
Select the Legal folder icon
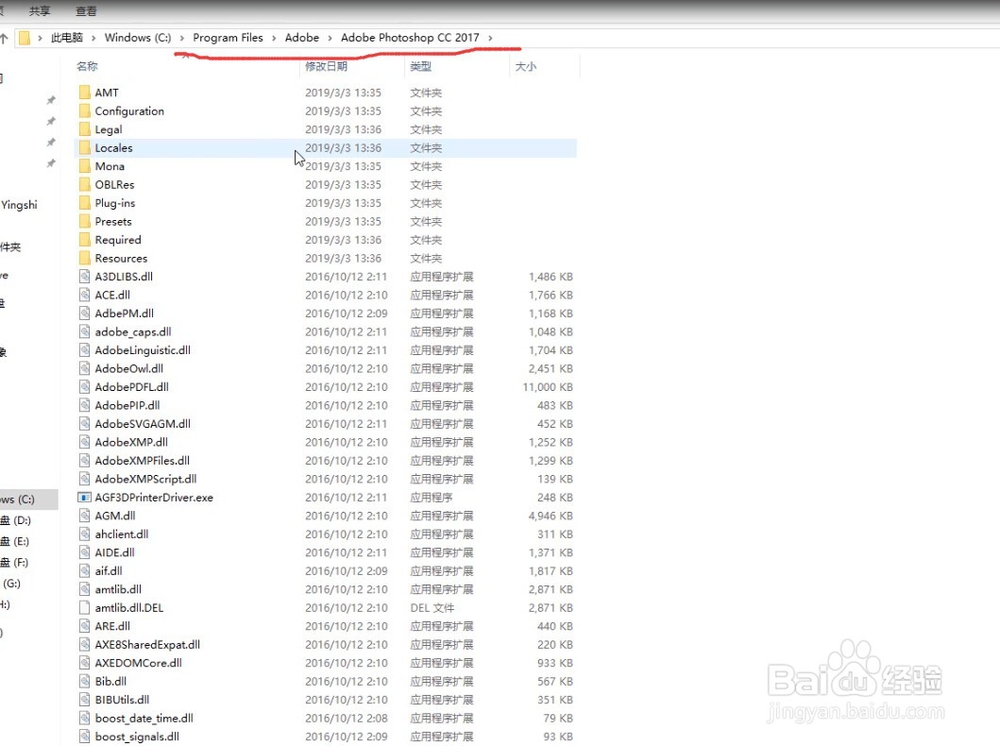[84, 129]
